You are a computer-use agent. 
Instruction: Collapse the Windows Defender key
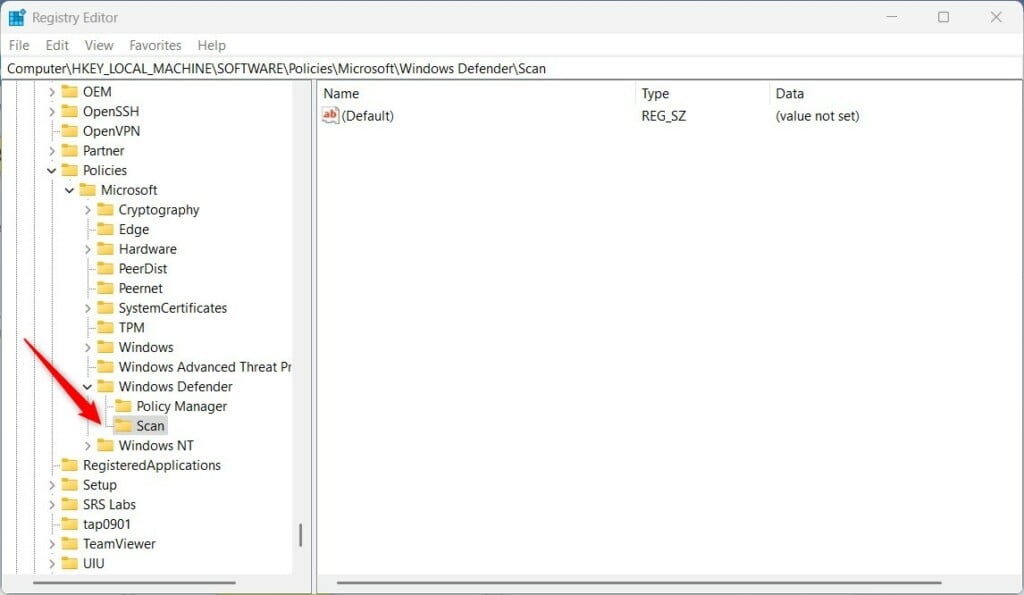click(88, 387)
